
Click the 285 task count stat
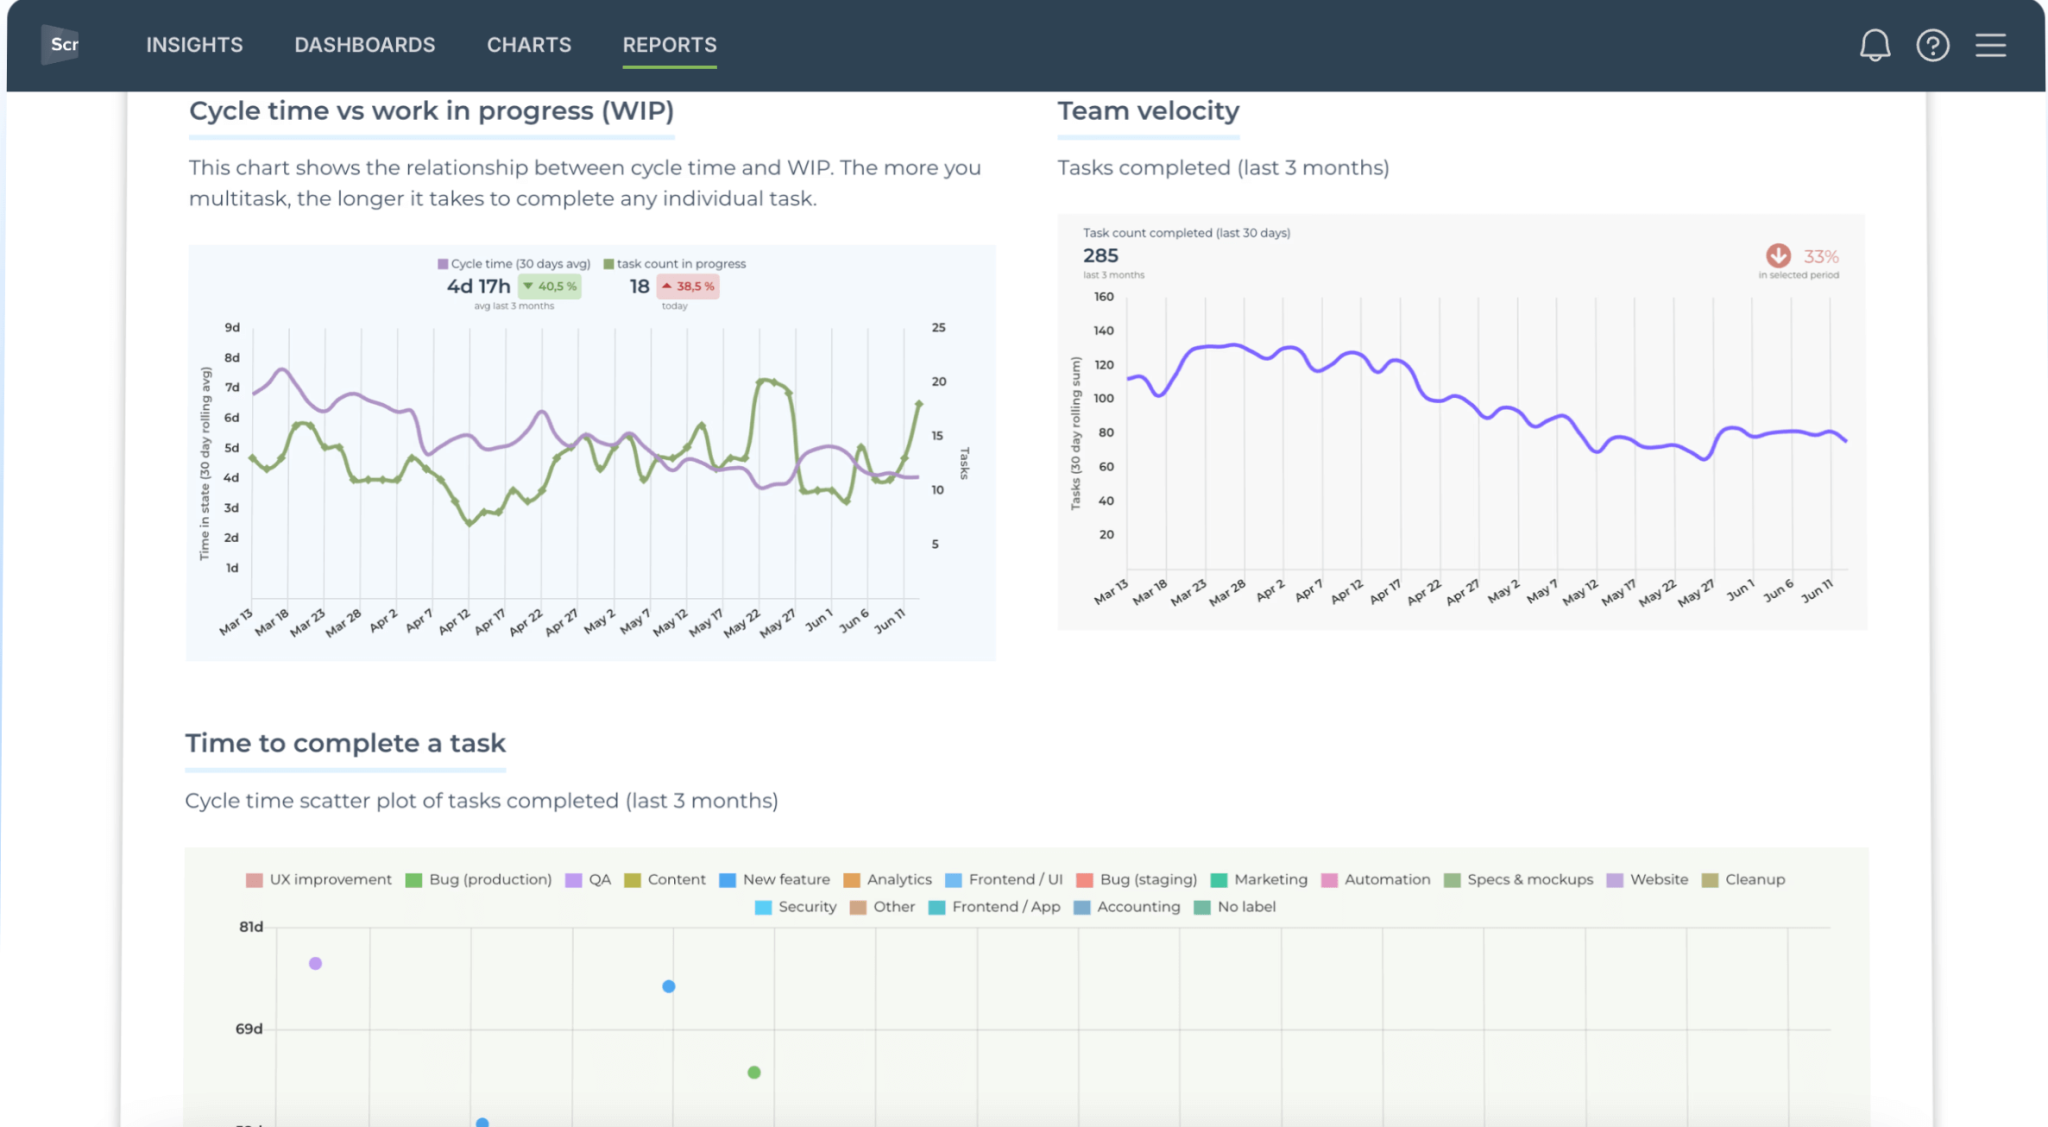click(1101, 256)
